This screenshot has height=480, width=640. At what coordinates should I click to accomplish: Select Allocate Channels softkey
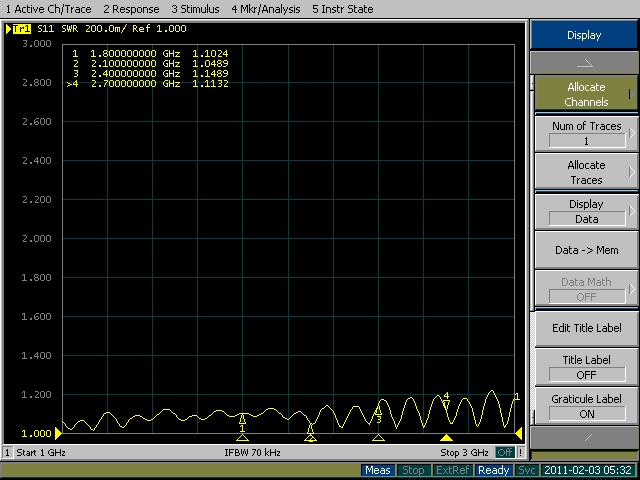pyautogui.click(x=586, y=94)
